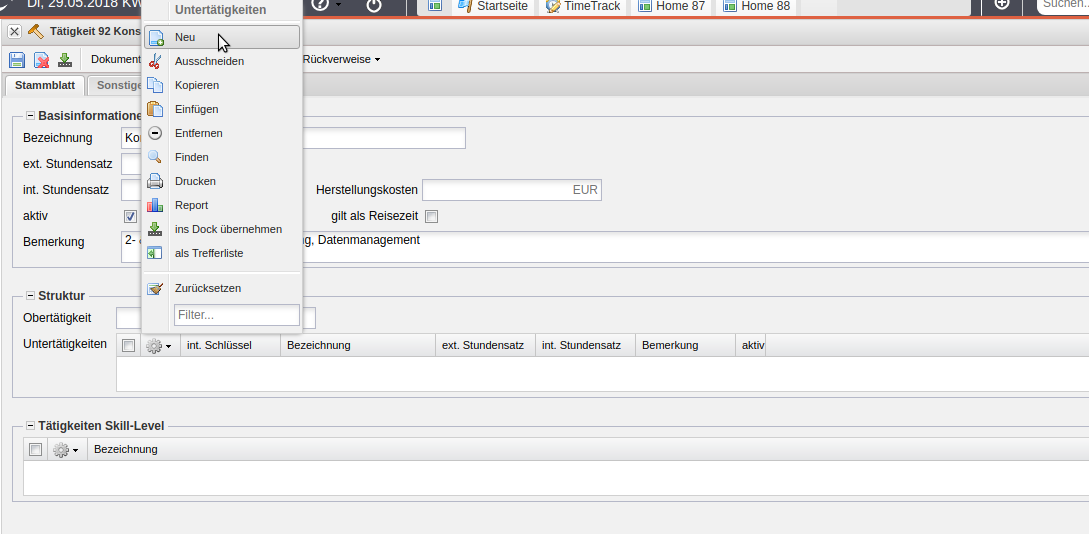Toggle the 'gilt als Reisezeit' checkbox
Screen dimensions: 1089x534
[432, 216]
